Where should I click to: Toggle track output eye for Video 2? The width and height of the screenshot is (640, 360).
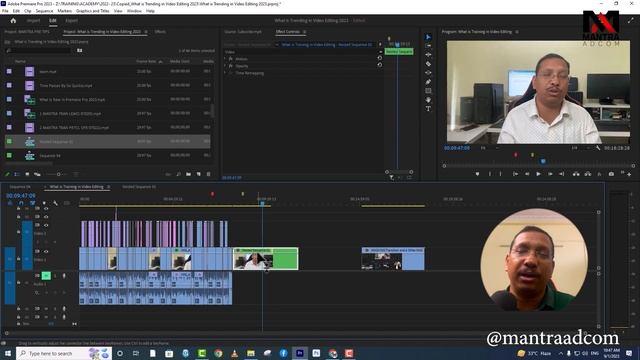coord(46,225)
